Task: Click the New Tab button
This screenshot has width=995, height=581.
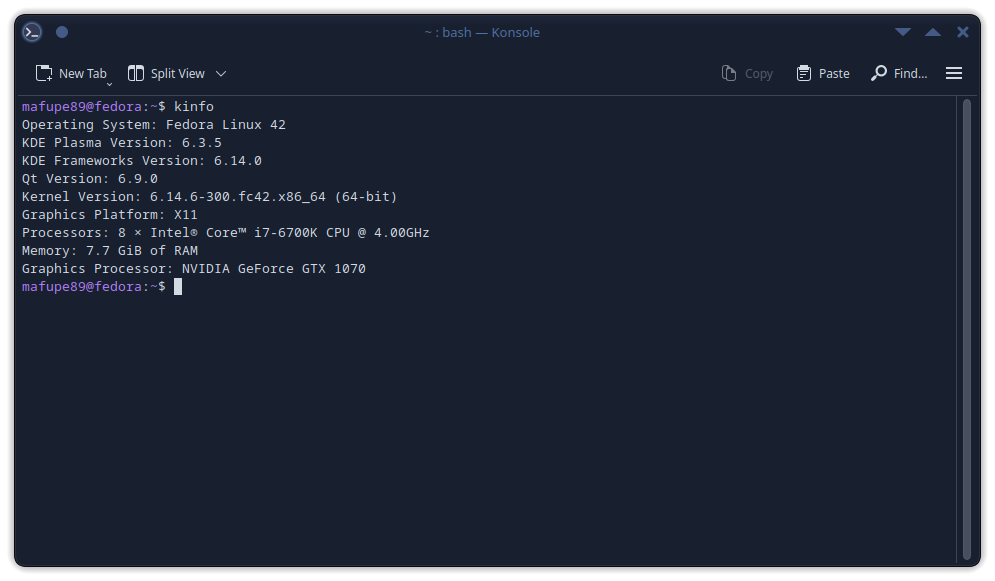Action: coord(70,74)
